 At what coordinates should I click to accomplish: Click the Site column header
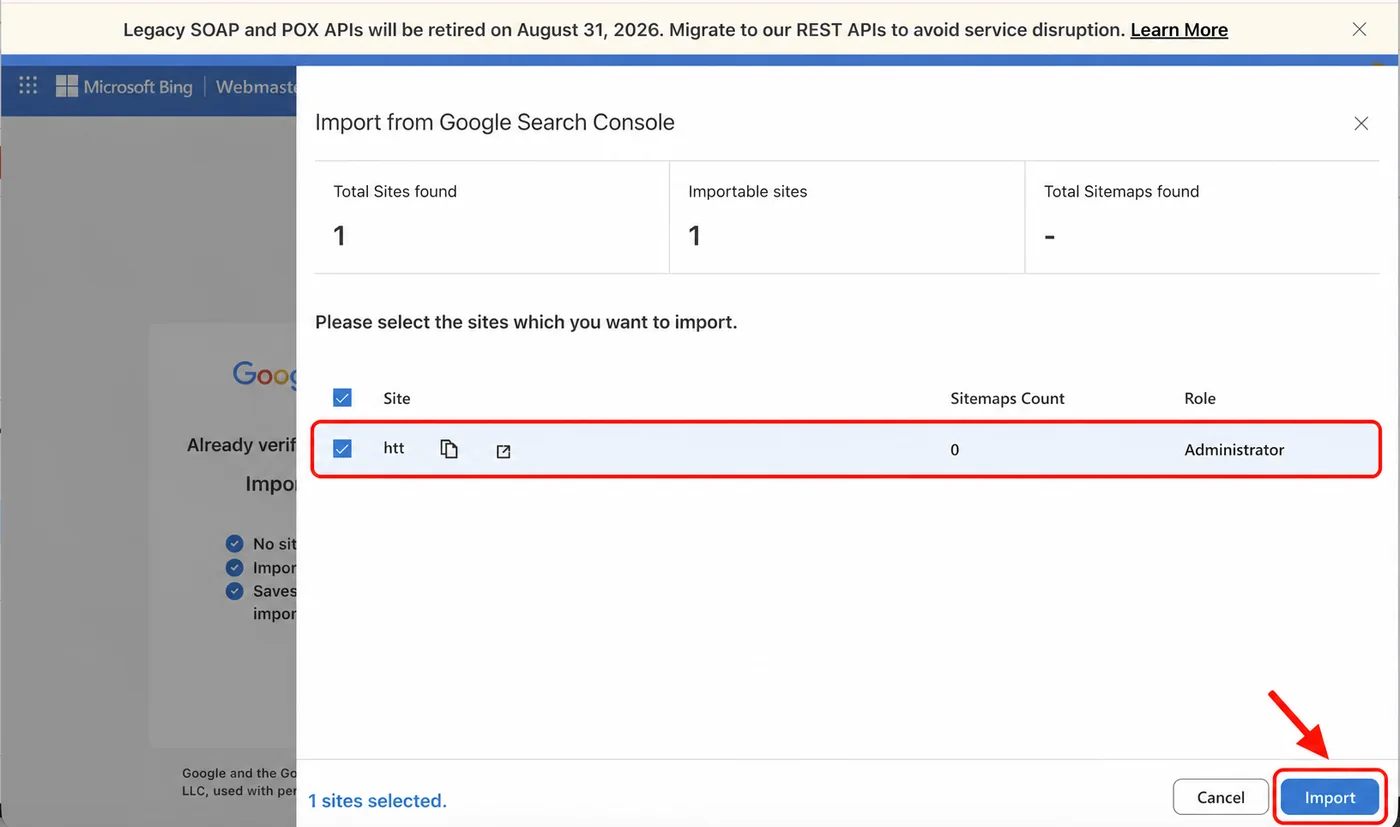point(397,398)
